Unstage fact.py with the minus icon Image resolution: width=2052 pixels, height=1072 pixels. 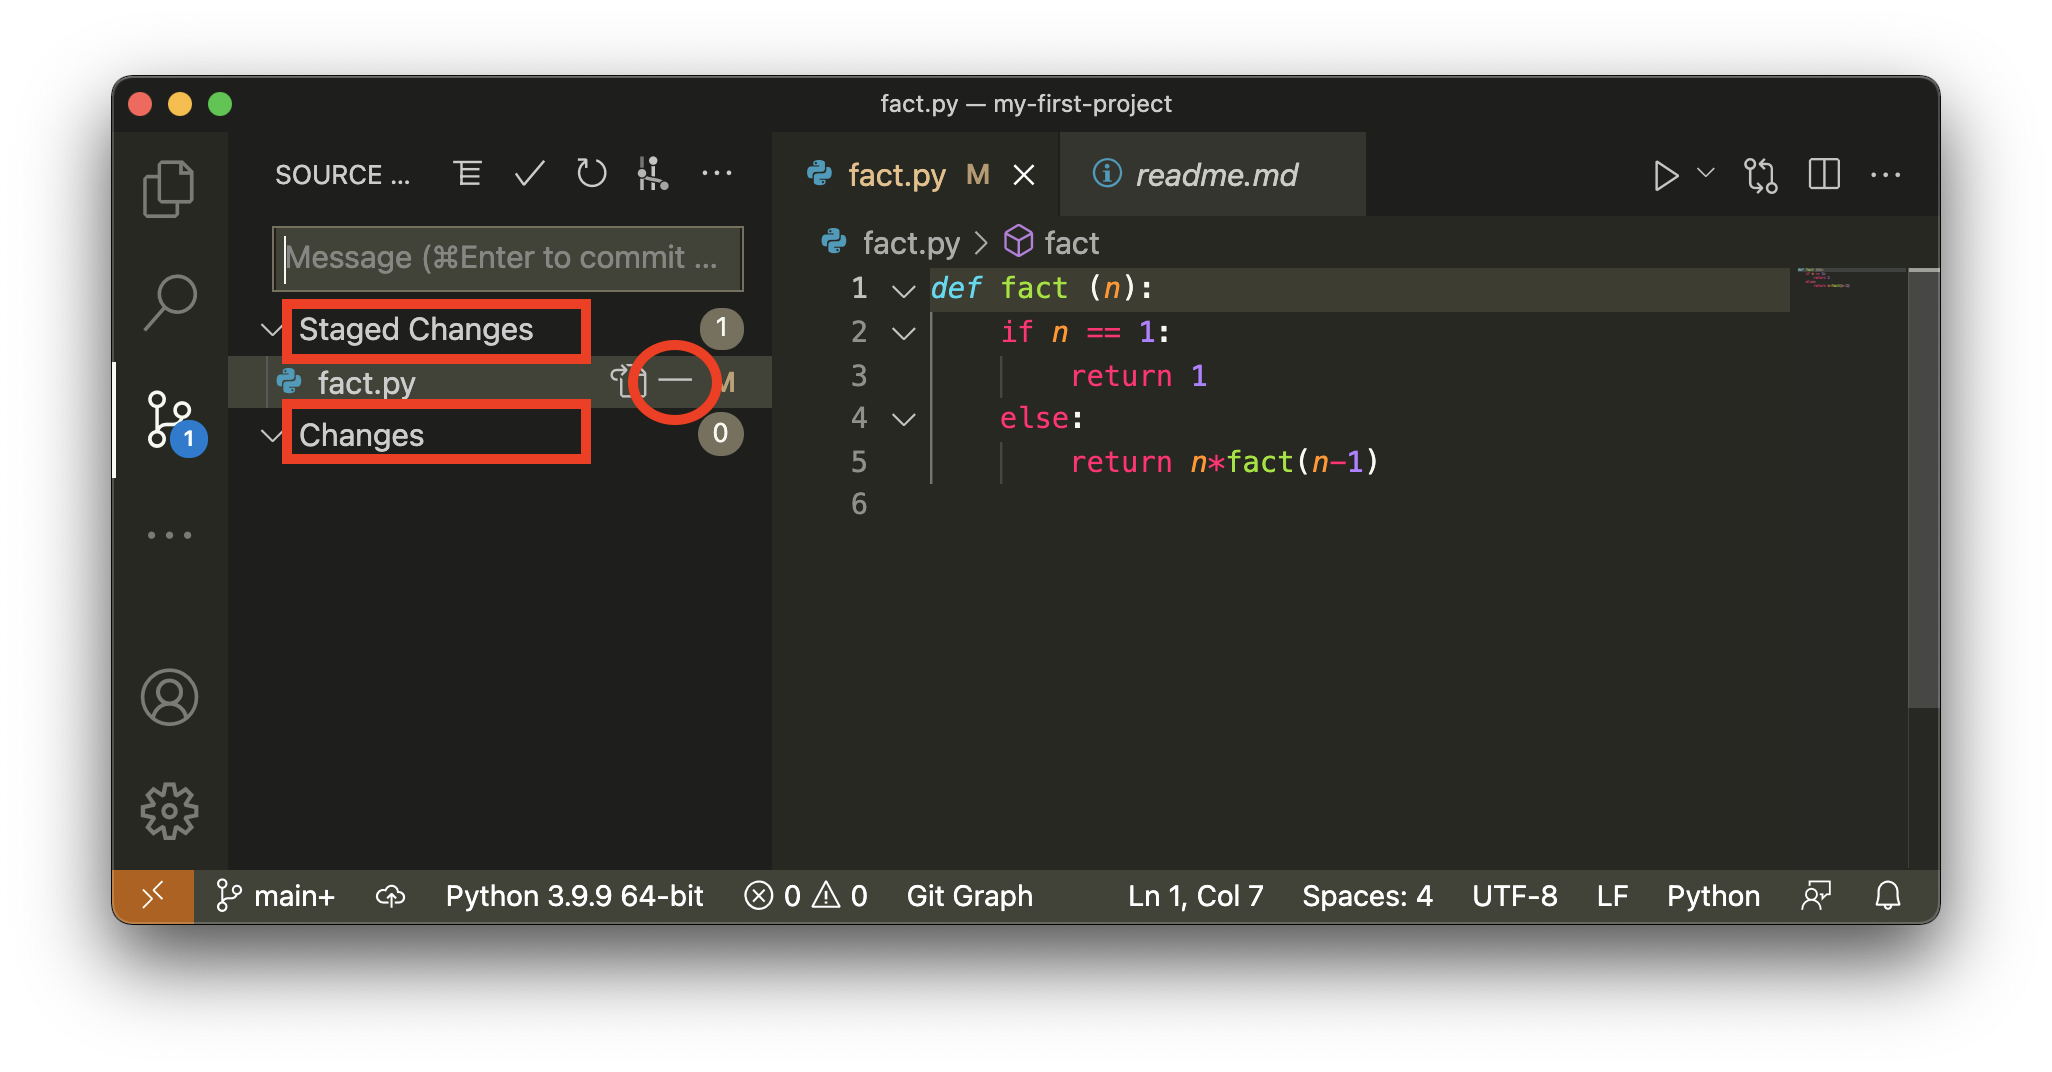tap(675, 381)
